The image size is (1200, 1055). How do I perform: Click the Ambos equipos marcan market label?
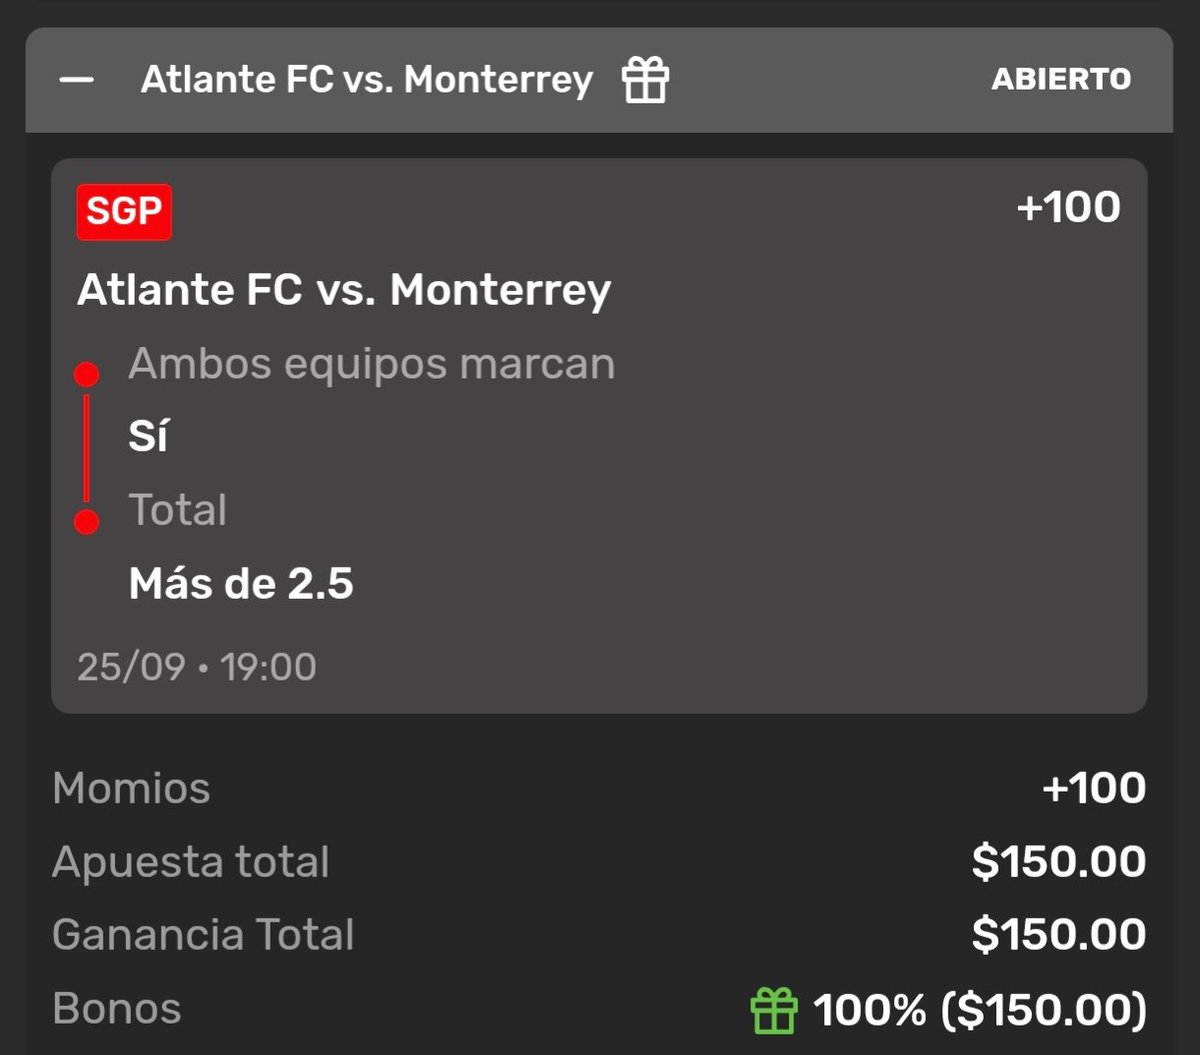[371, 364]
